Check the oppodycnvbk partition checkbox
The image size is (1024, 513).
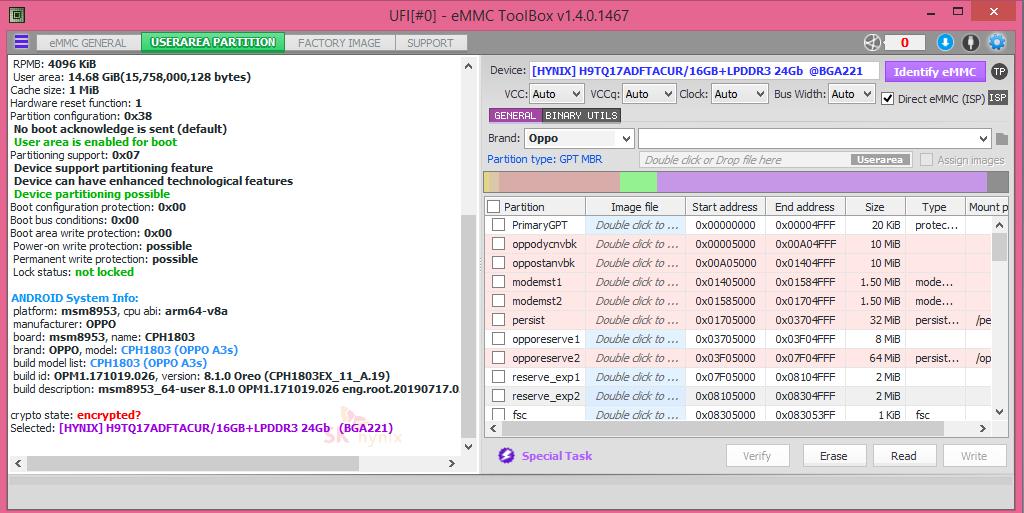tap(498, 243)
